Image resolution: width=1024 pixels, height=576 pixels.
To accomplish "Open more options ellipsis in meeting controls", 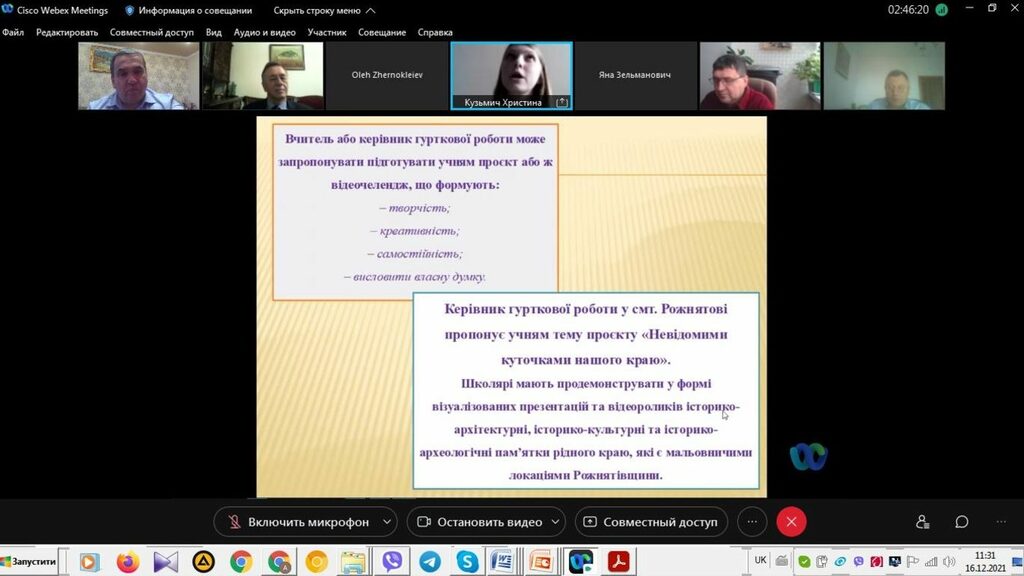I will tap(752, 522).
